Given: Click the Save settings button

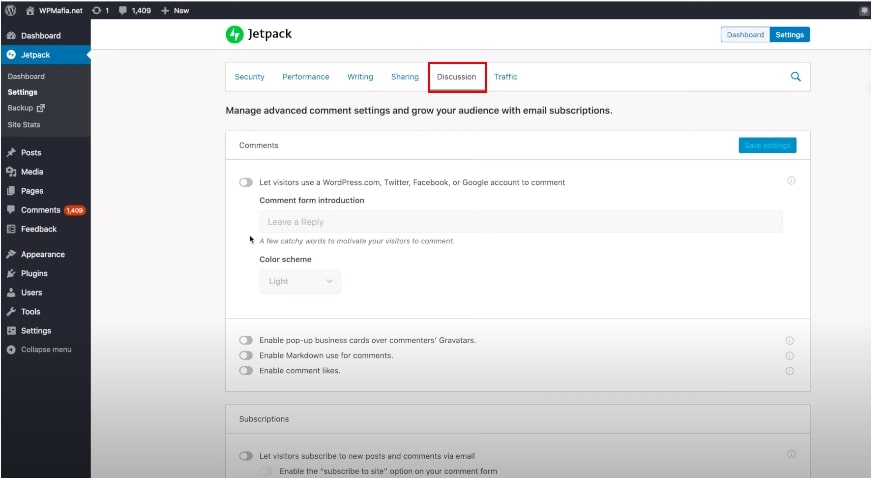Looking at the screenshot, I should (x=767, y=145).
